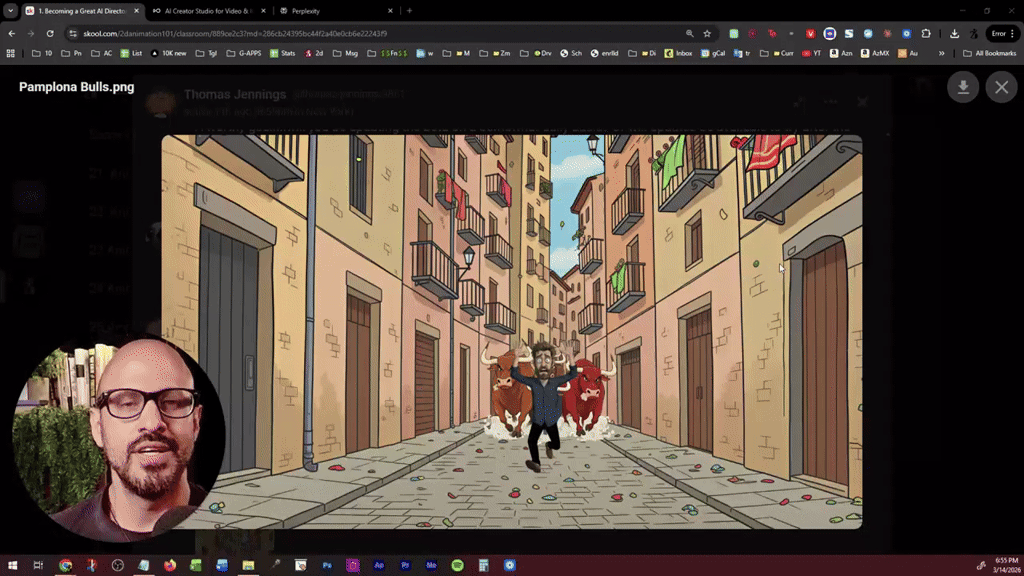The height and width of the screenshot is (576, 1024).
Task: Open the G-APPS bookmarks folder
Action: coord(244,53)
